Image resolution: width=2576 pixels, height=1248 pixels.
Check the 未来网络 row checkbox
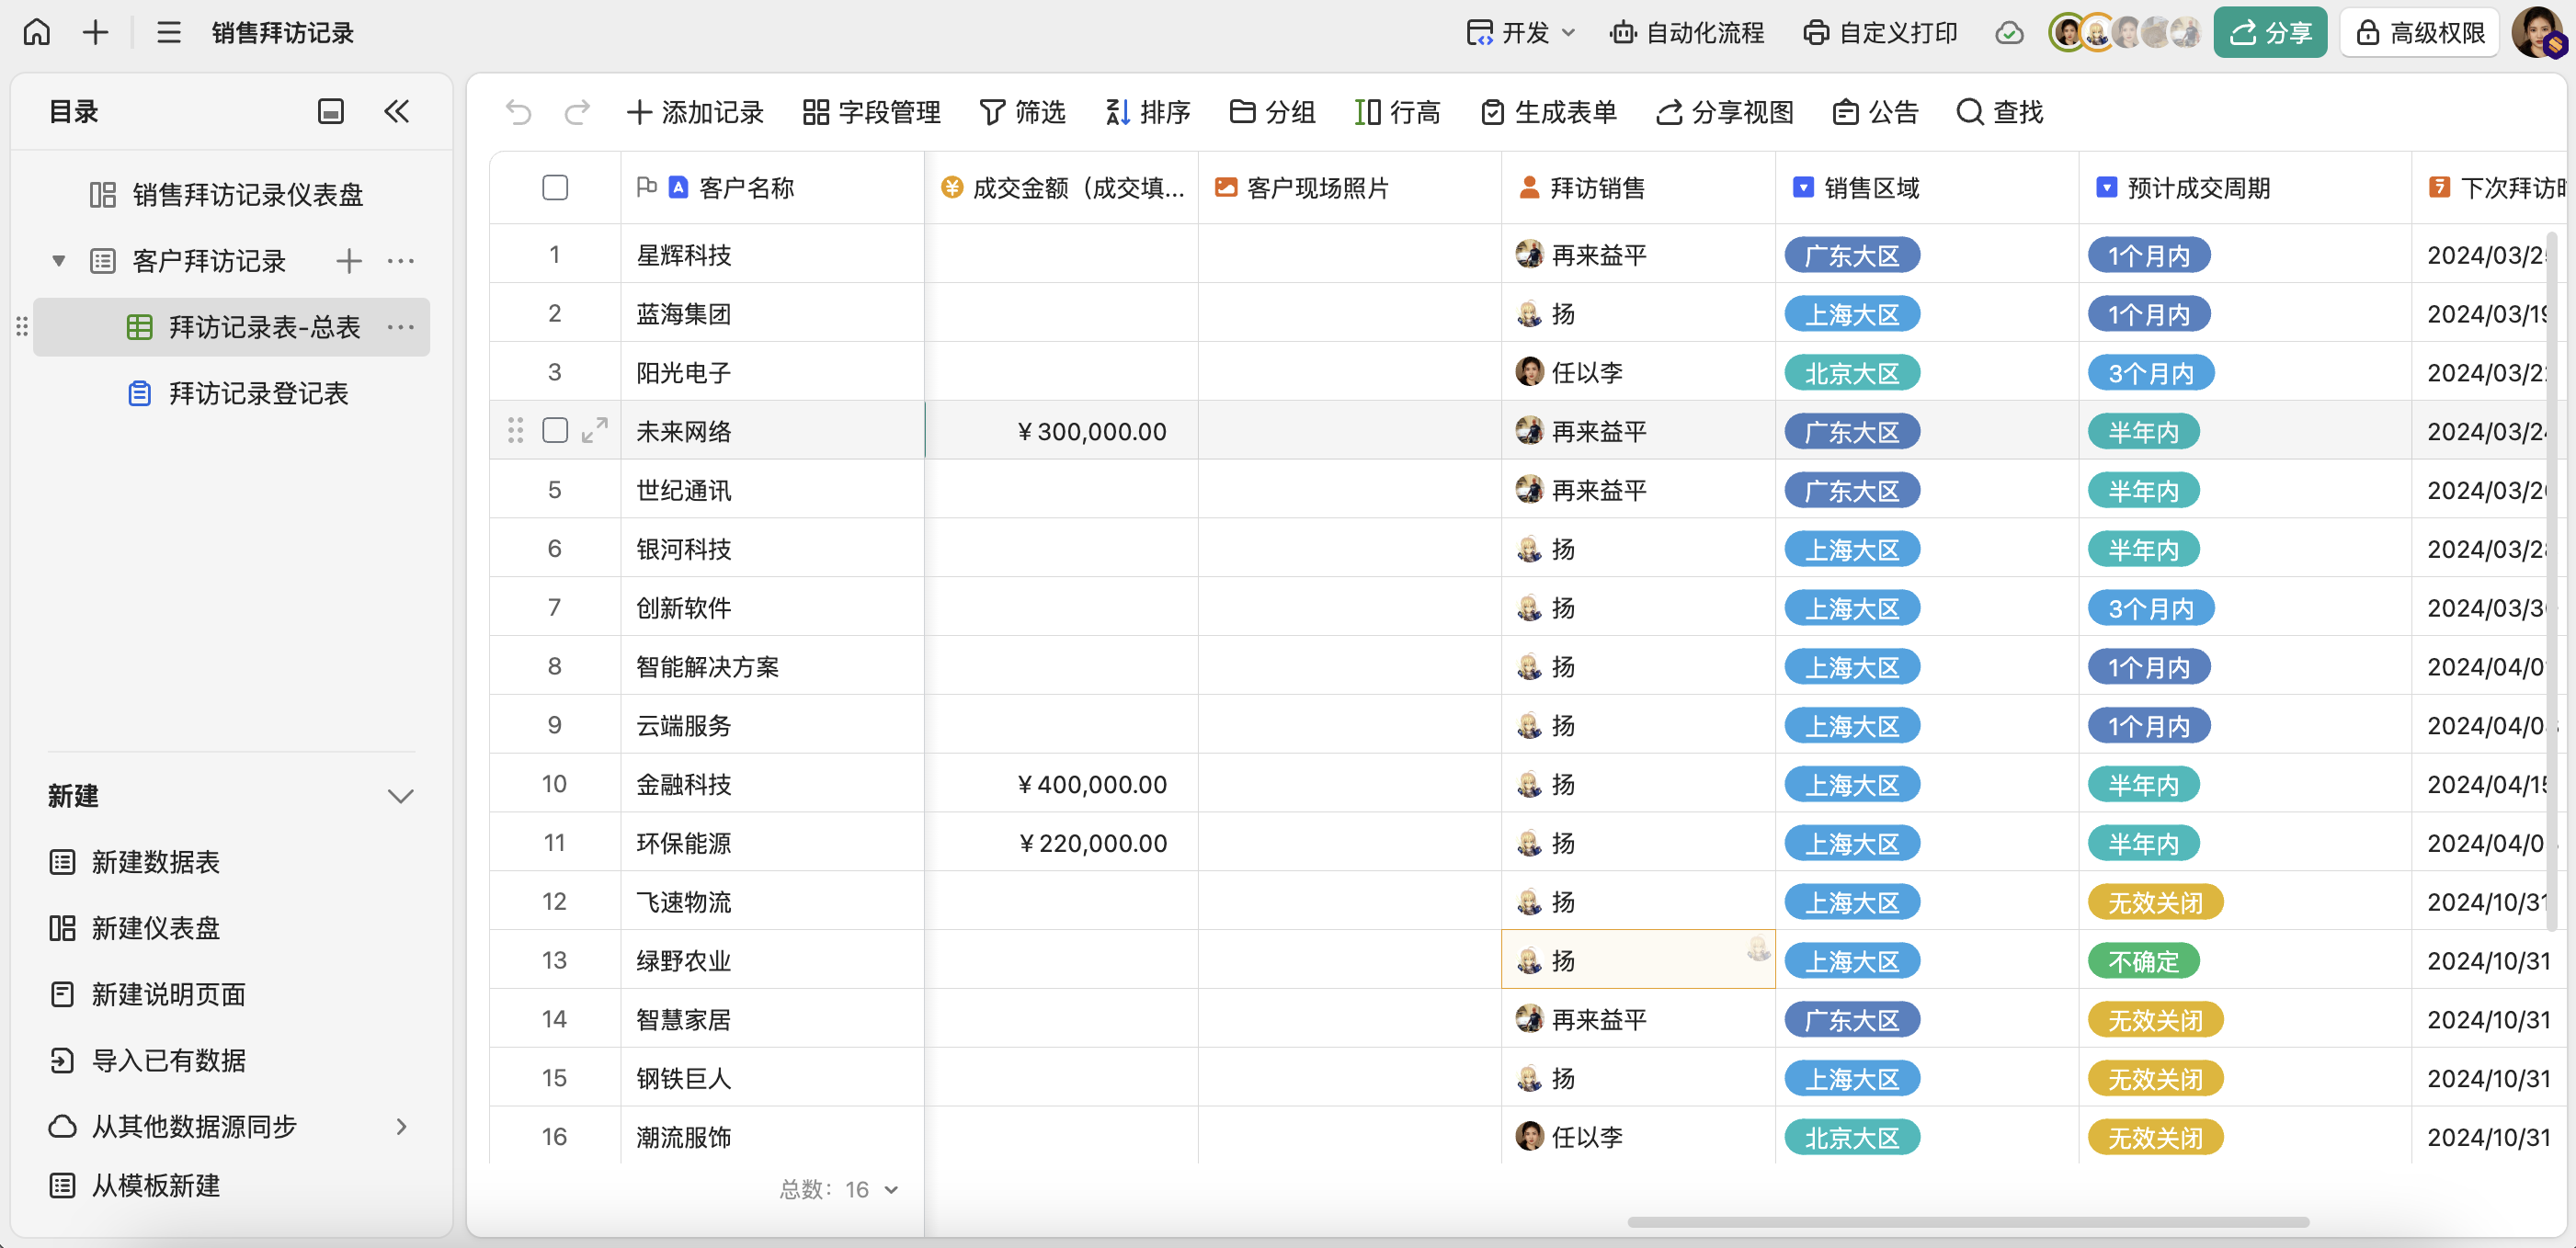pos(555,431)
